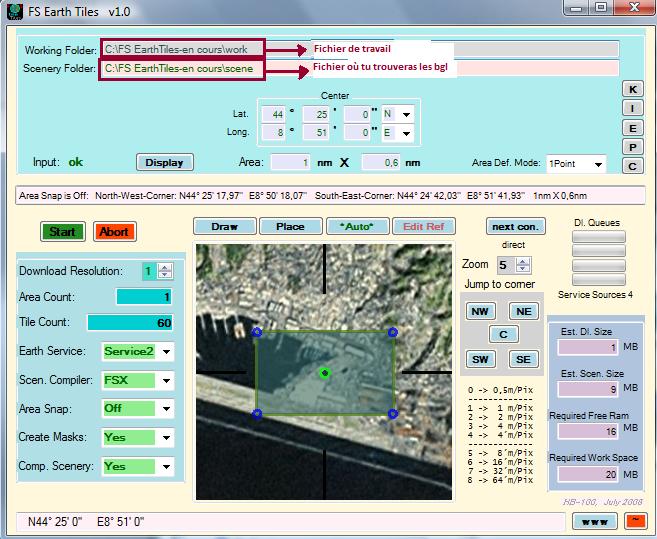
Task: Click the green Start button
Action: coord(62,232)
